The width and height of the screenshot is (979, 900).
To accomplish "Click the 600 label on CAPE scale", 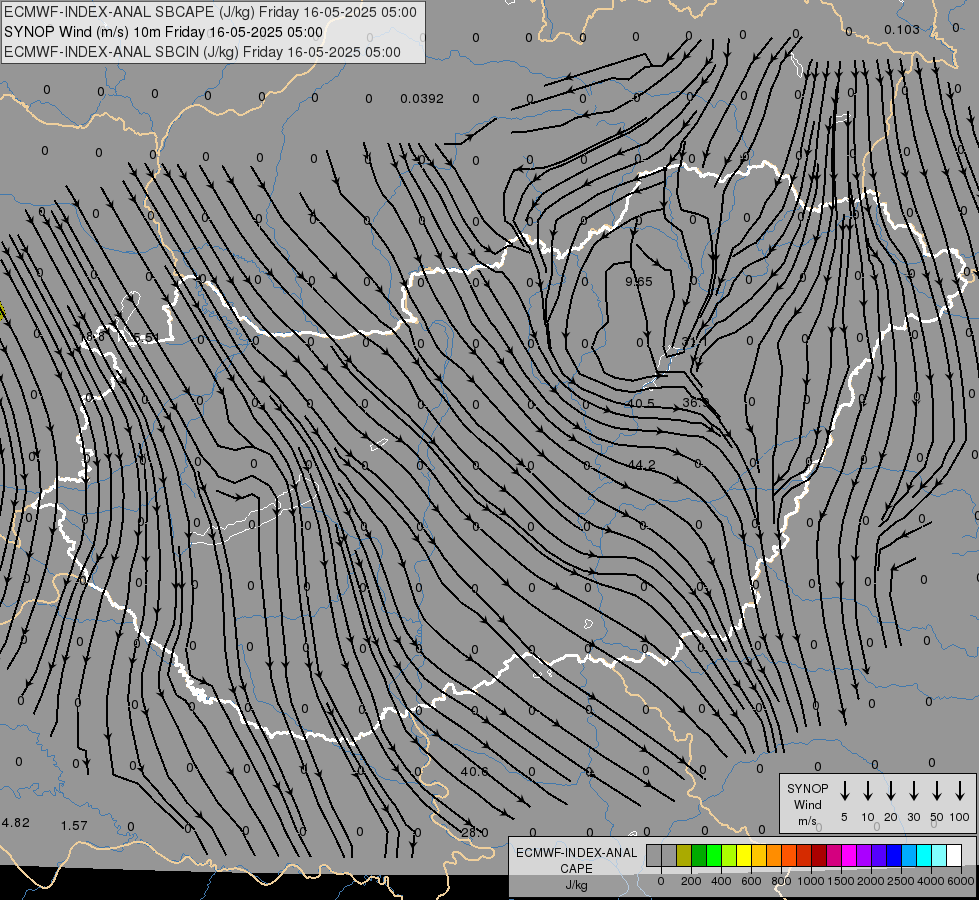I will [751, 881].
